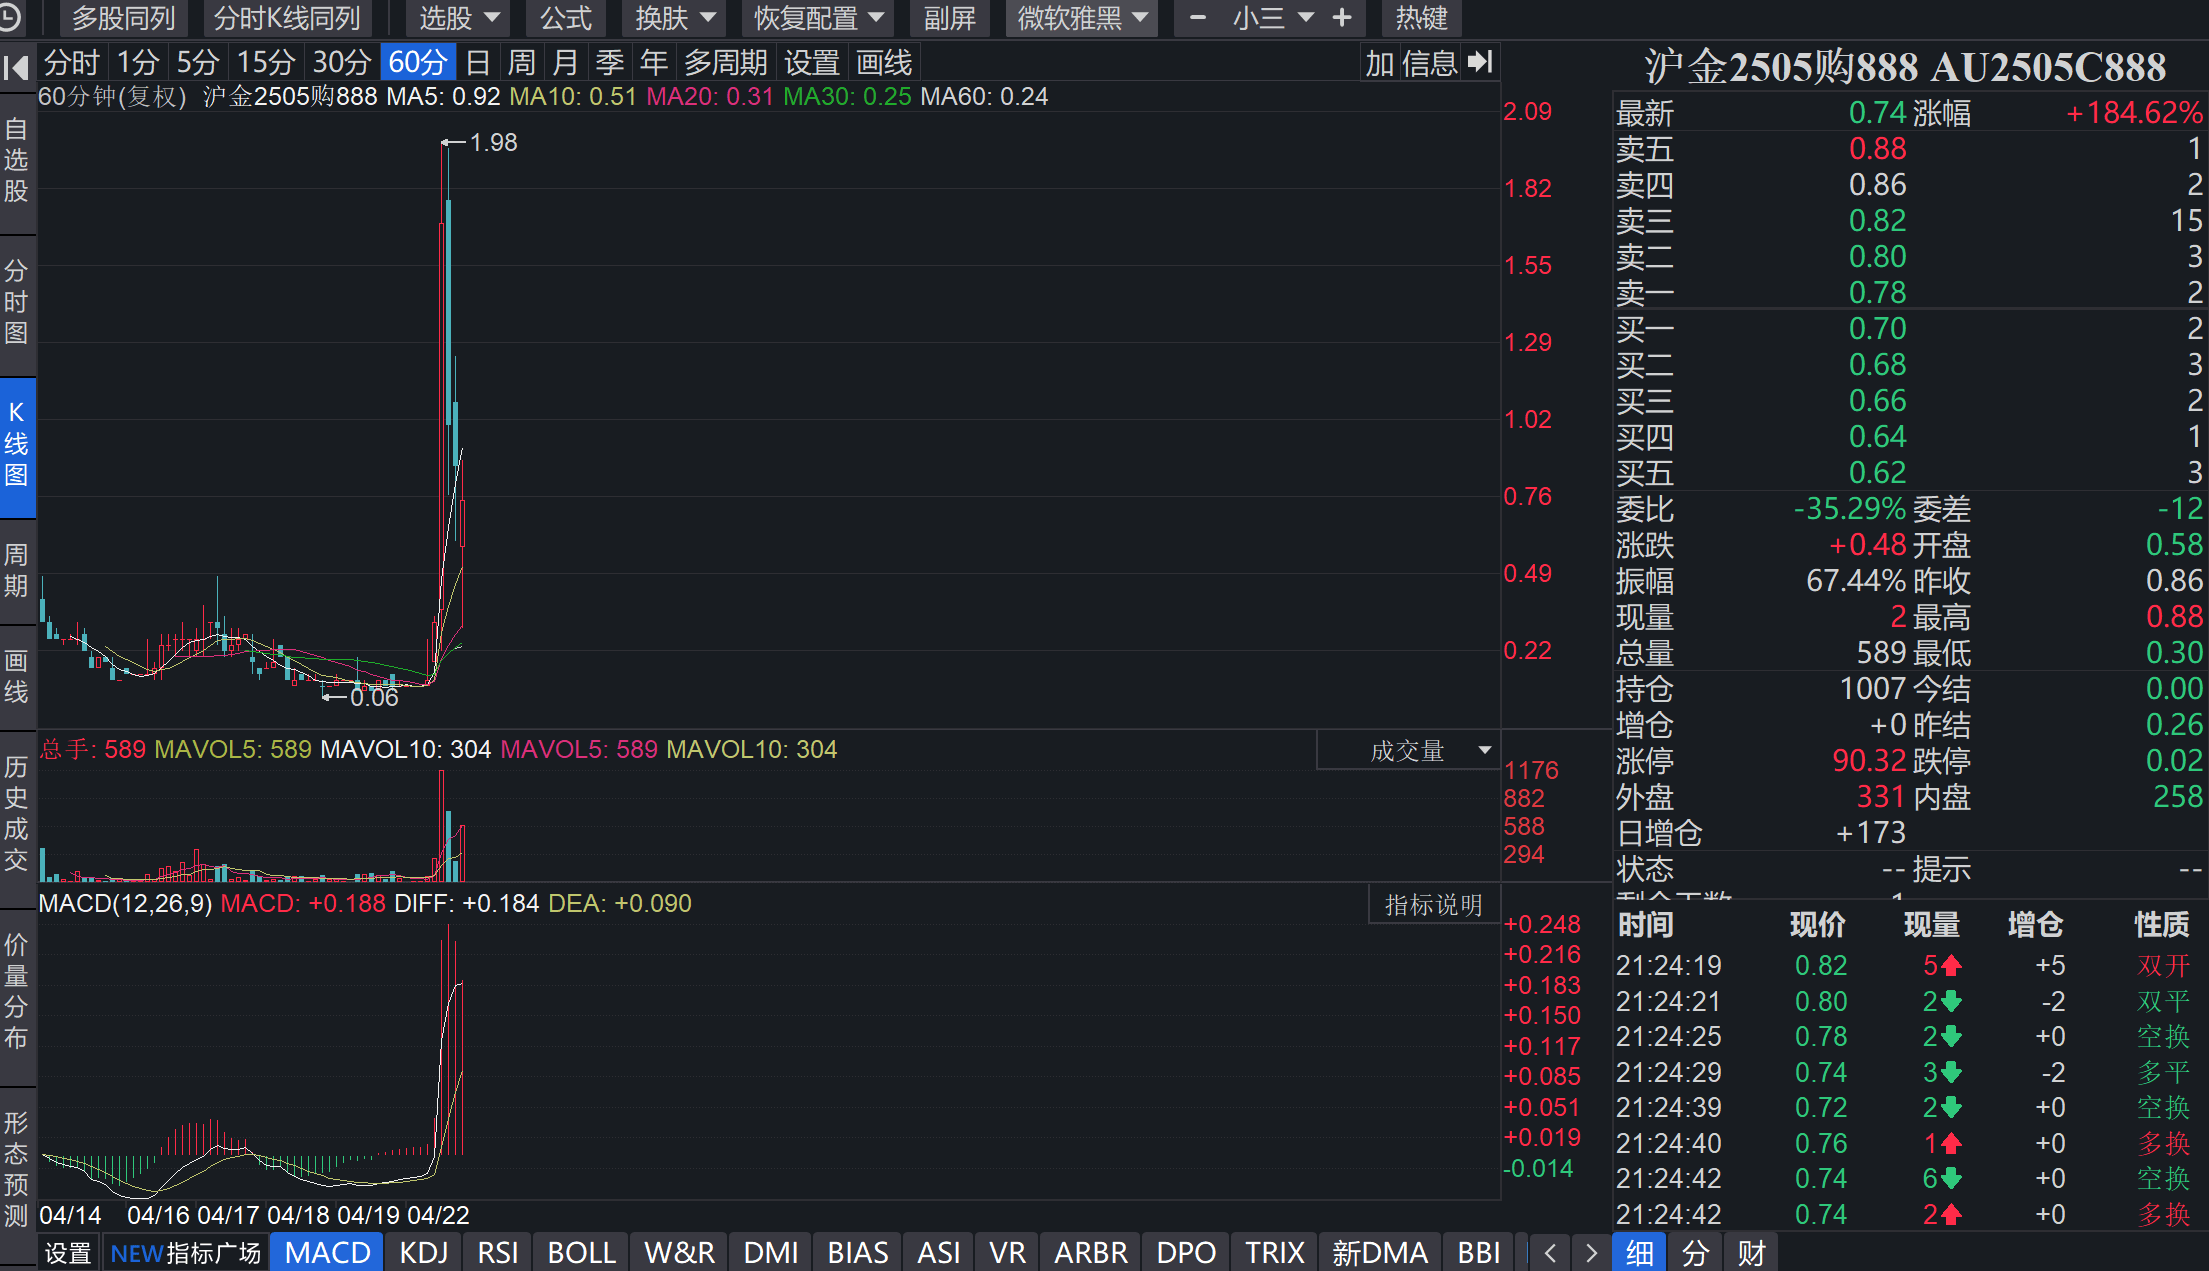Click the jump-to-first arrow icon at the left of the period bar
The width and height of the screenshot is (2209, 1271).
coord(16,66)
